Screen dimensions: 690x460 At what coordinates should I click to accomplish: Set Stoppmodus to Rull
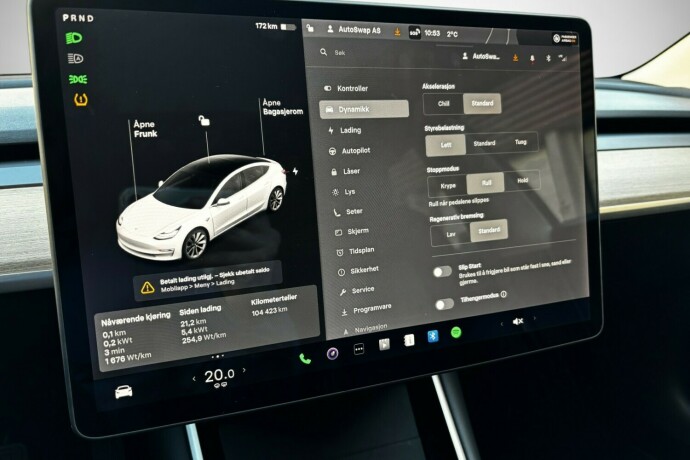tap(486, 183)
